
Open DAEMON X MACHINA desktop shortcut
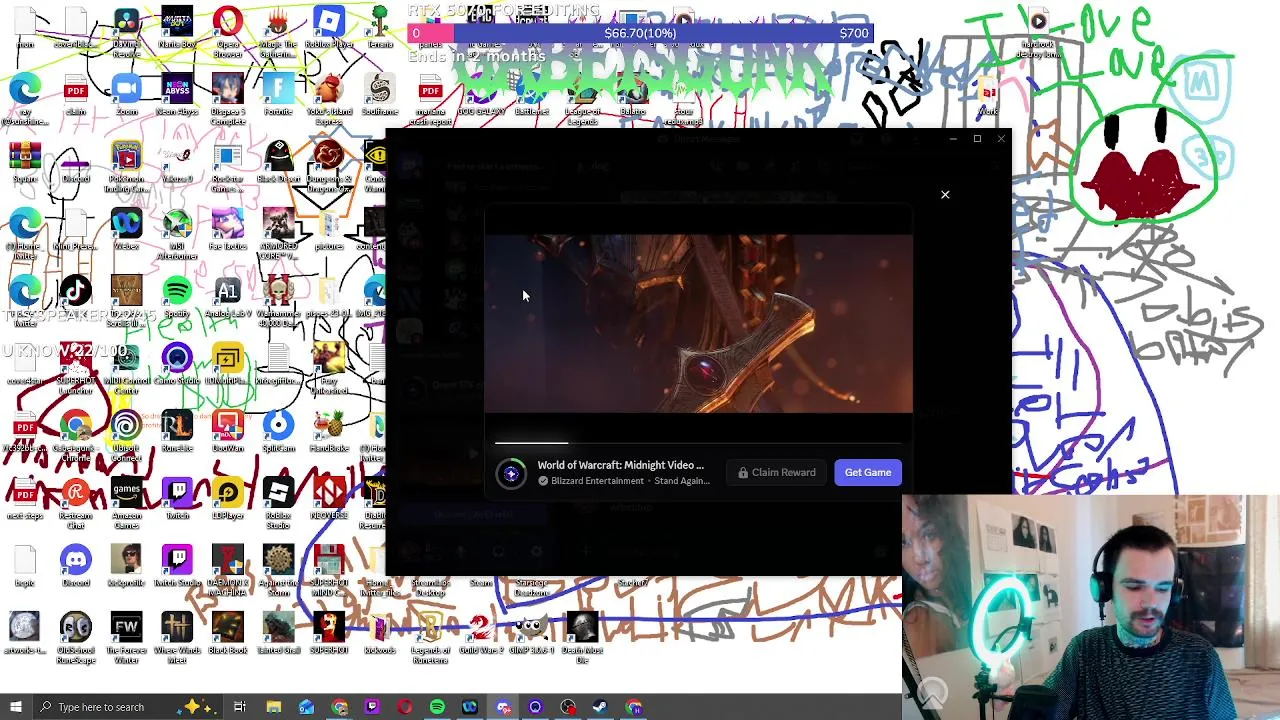point(228,570)
